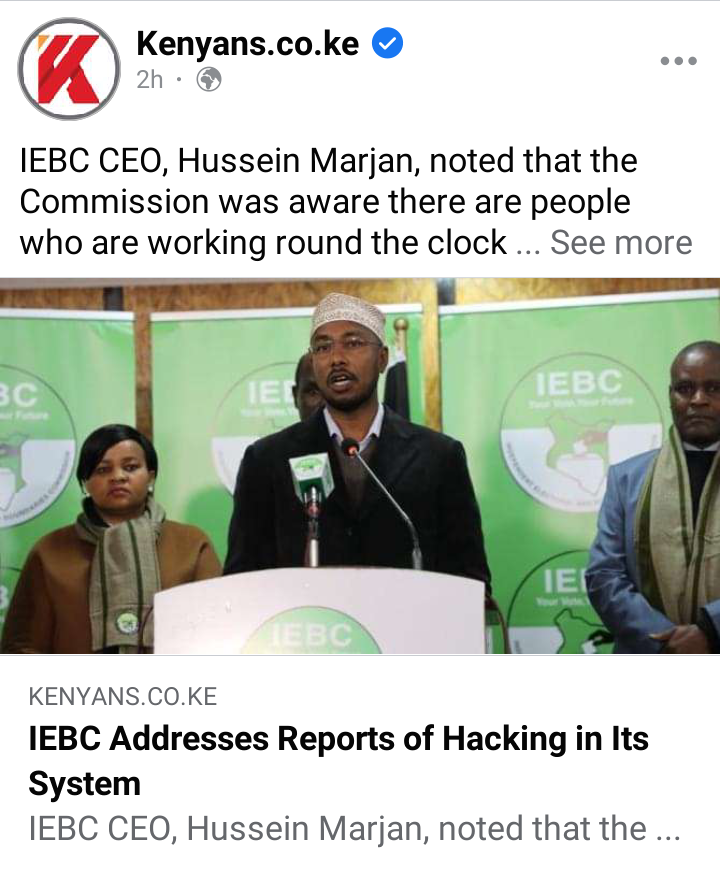Click the speaker's embroidered cap
This screenshot has width=720, height=874.
(x=348, y=312)
